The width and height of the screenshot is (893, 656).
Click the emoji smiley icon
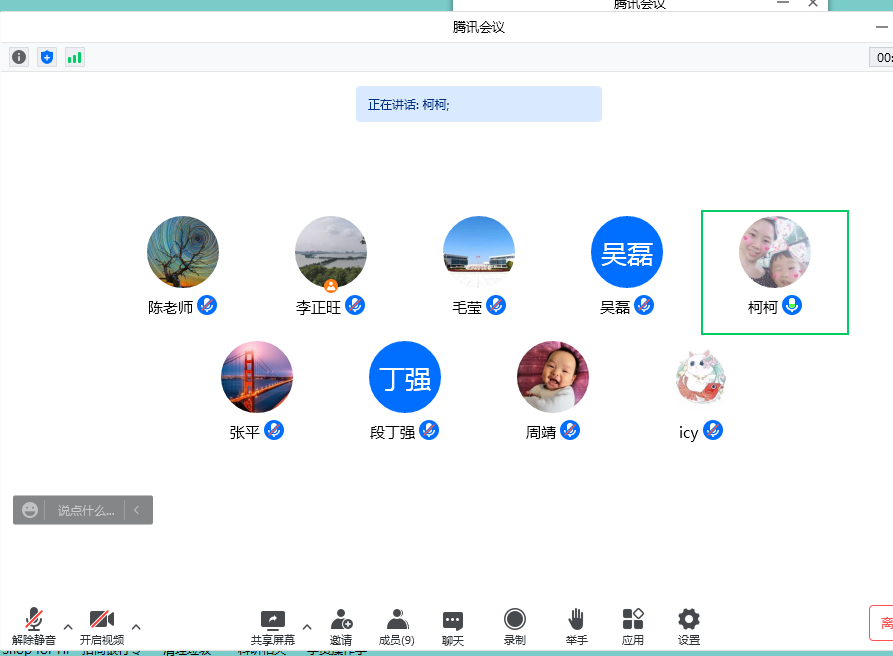click(x=30, y=510)
